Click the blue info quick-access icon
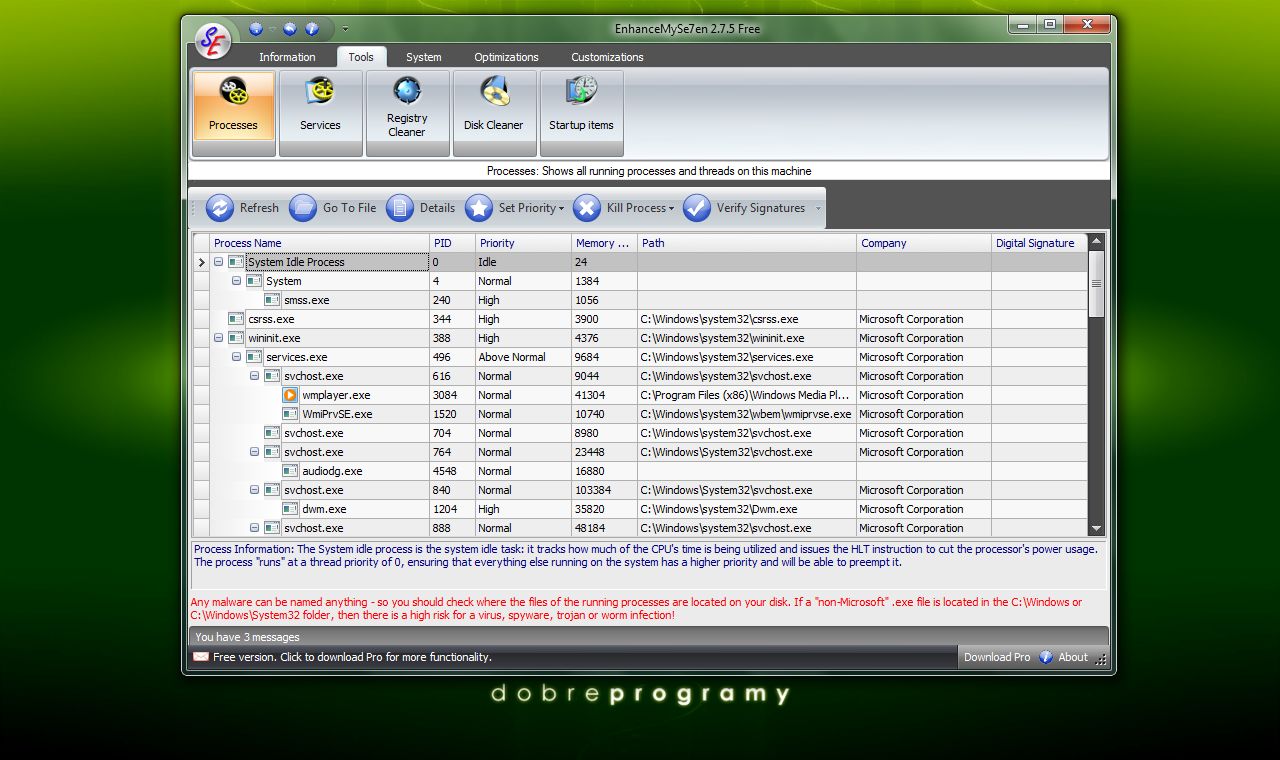Viewport: 1280px width, 760px height. pos(312,29)
